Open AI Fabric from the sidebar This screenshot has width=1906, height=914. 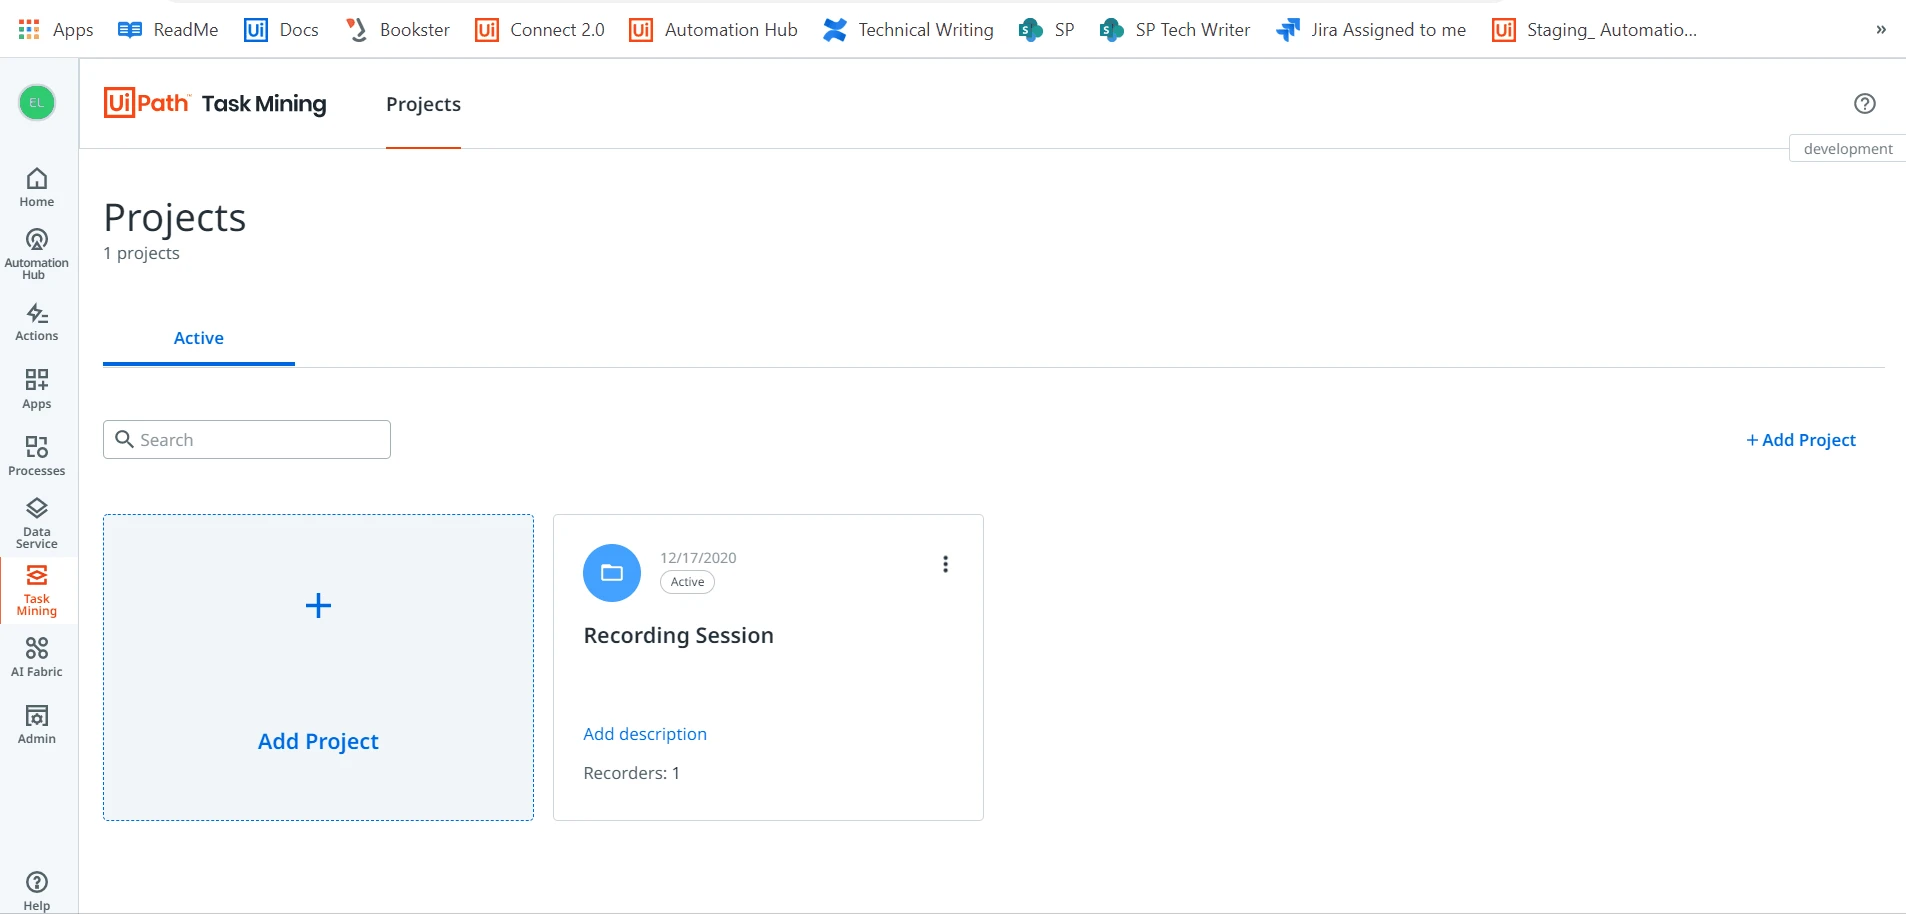click(x=37, y=657)
